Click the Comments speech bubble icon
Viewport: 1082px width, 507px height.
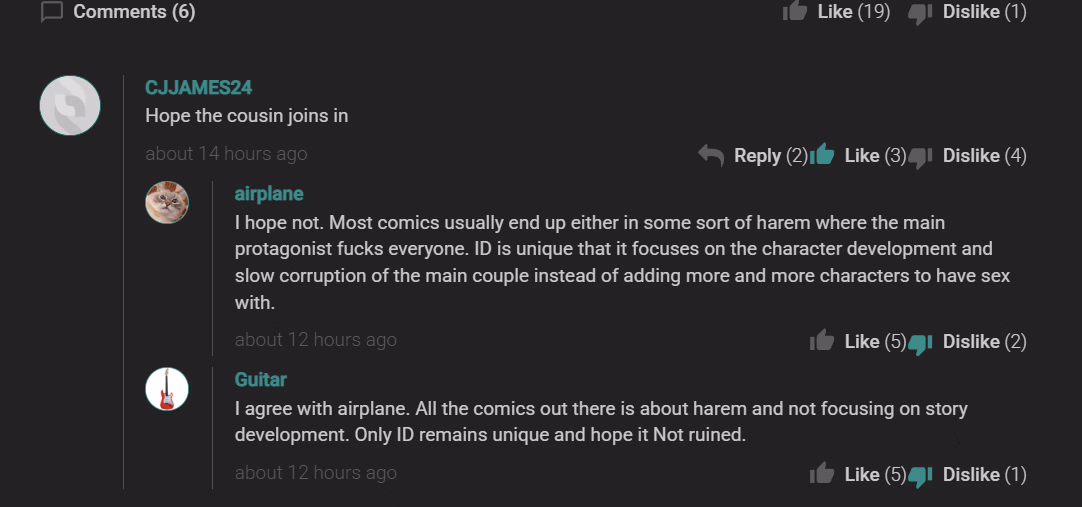pos(52,12)
